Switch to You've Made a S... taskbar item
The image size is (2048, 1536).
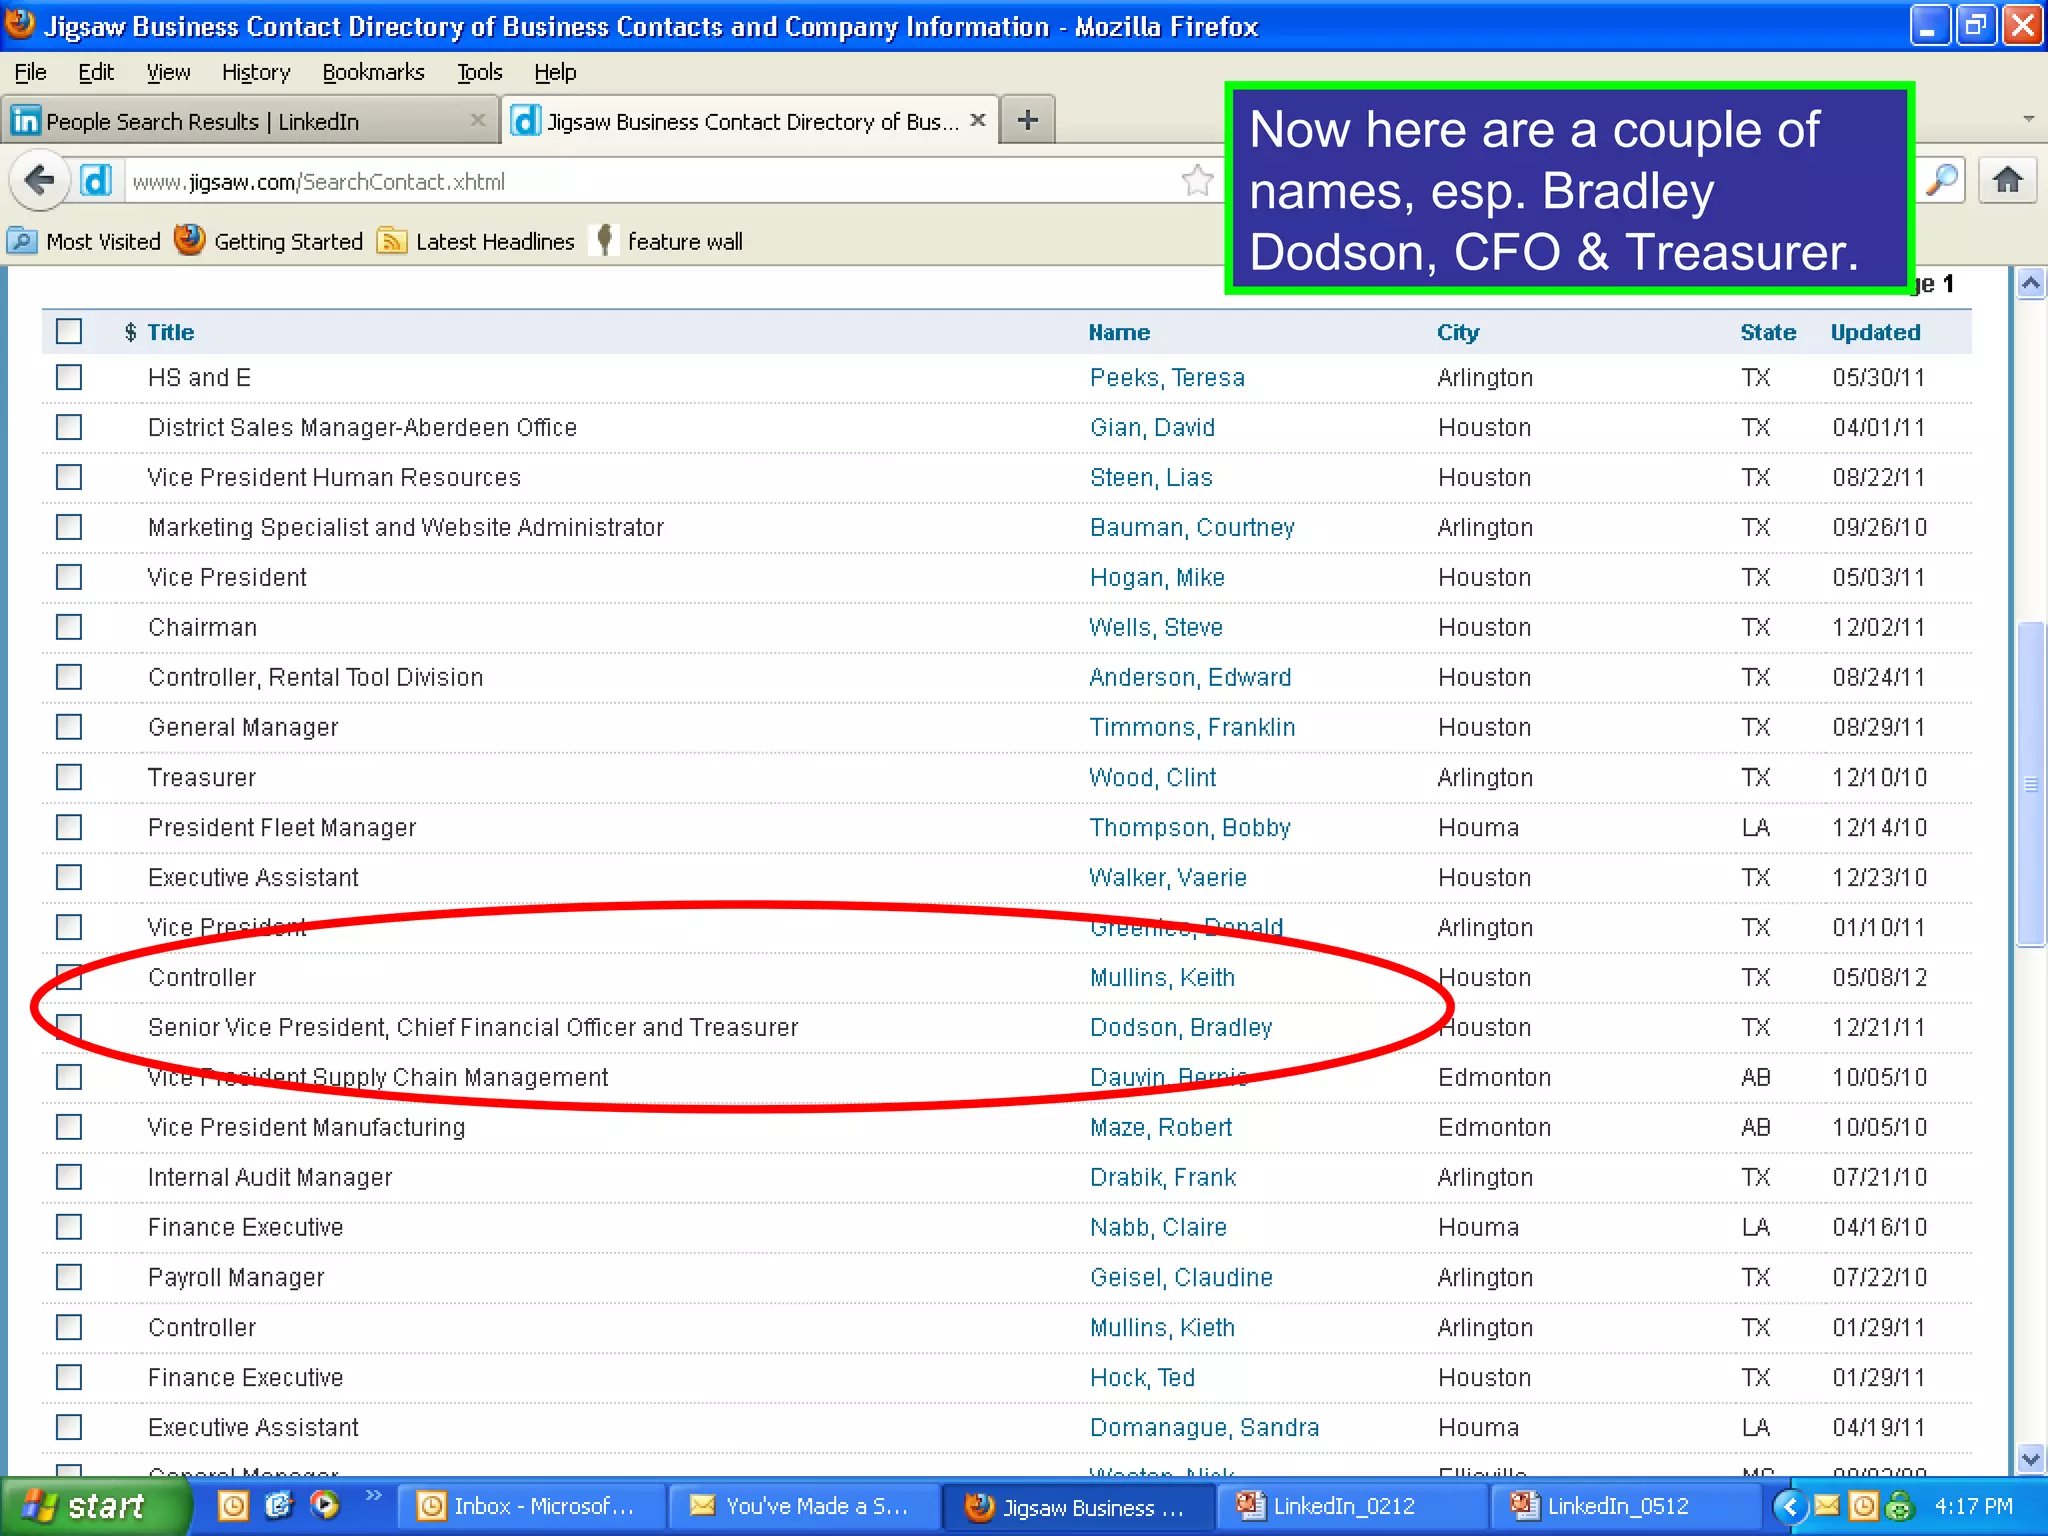[804, 1506]
